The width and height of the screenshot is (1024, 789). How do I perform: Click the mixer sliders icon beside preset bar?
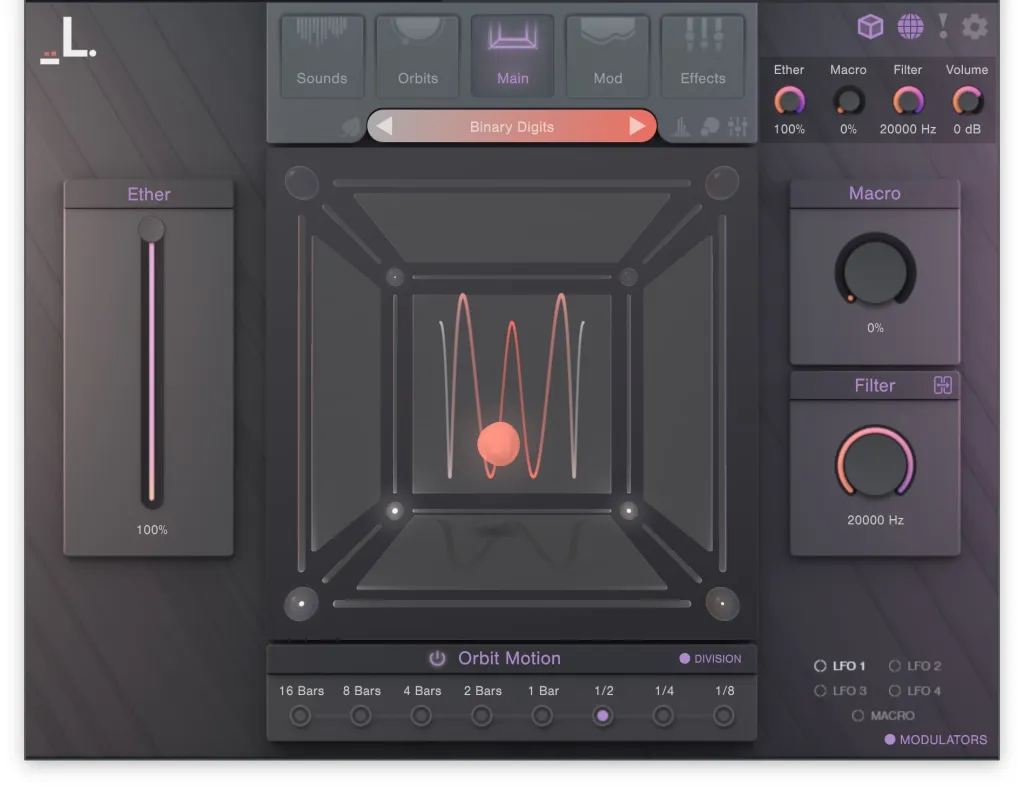[x=738, y=127]
